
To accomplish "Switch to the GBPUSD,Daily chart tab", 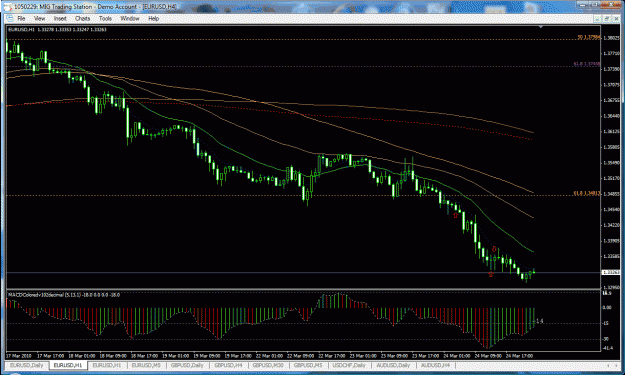I will [x=187, y=365].
